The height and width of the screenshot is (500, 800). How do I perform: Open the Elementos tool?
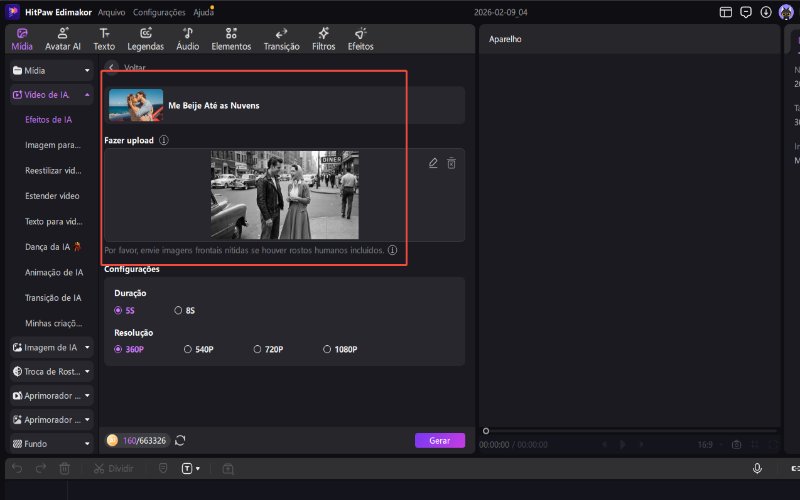coord(231,39)
